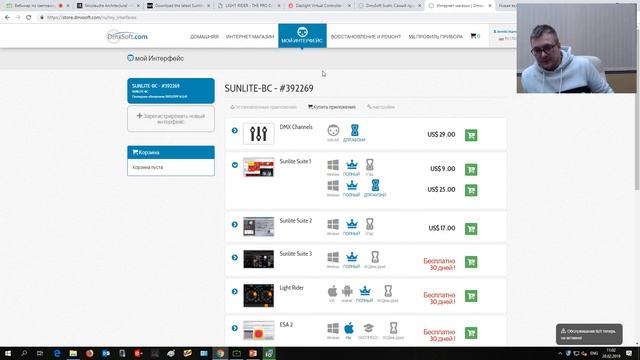Screen dimensions: 640x360
Task: Click the DmxSoft.com logo
Action: [127, 36]
